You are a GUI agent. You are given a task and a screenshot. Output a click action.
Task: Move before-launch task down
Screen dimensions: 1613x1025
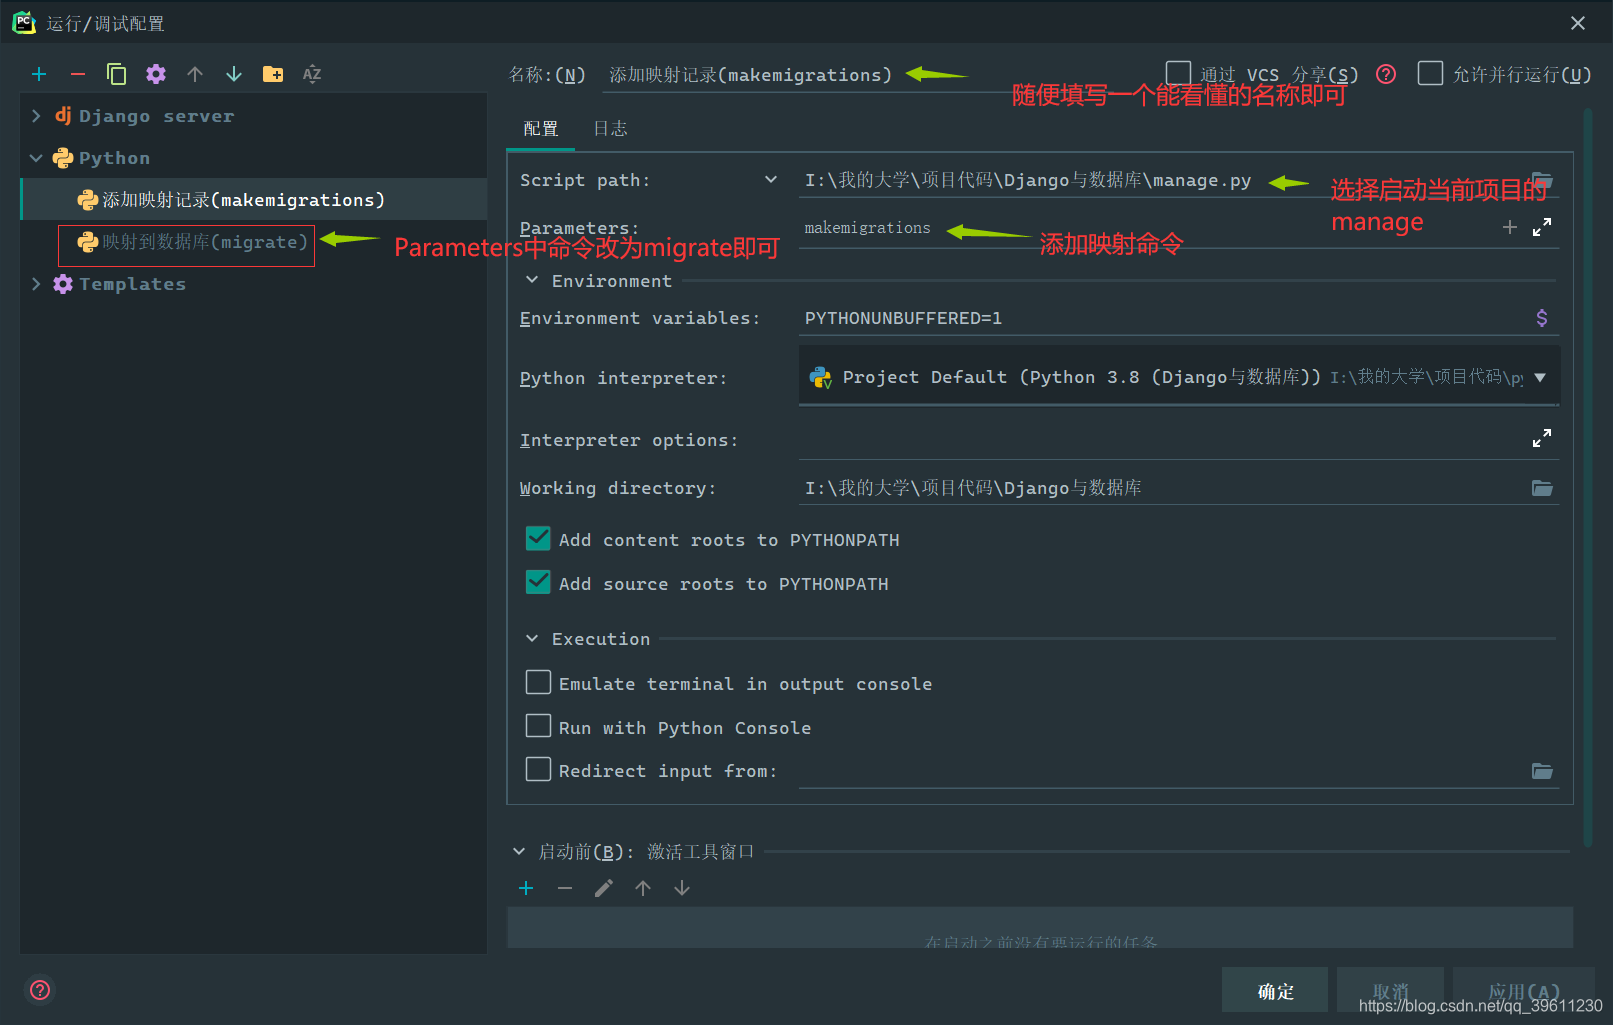[x=682, y=888]
